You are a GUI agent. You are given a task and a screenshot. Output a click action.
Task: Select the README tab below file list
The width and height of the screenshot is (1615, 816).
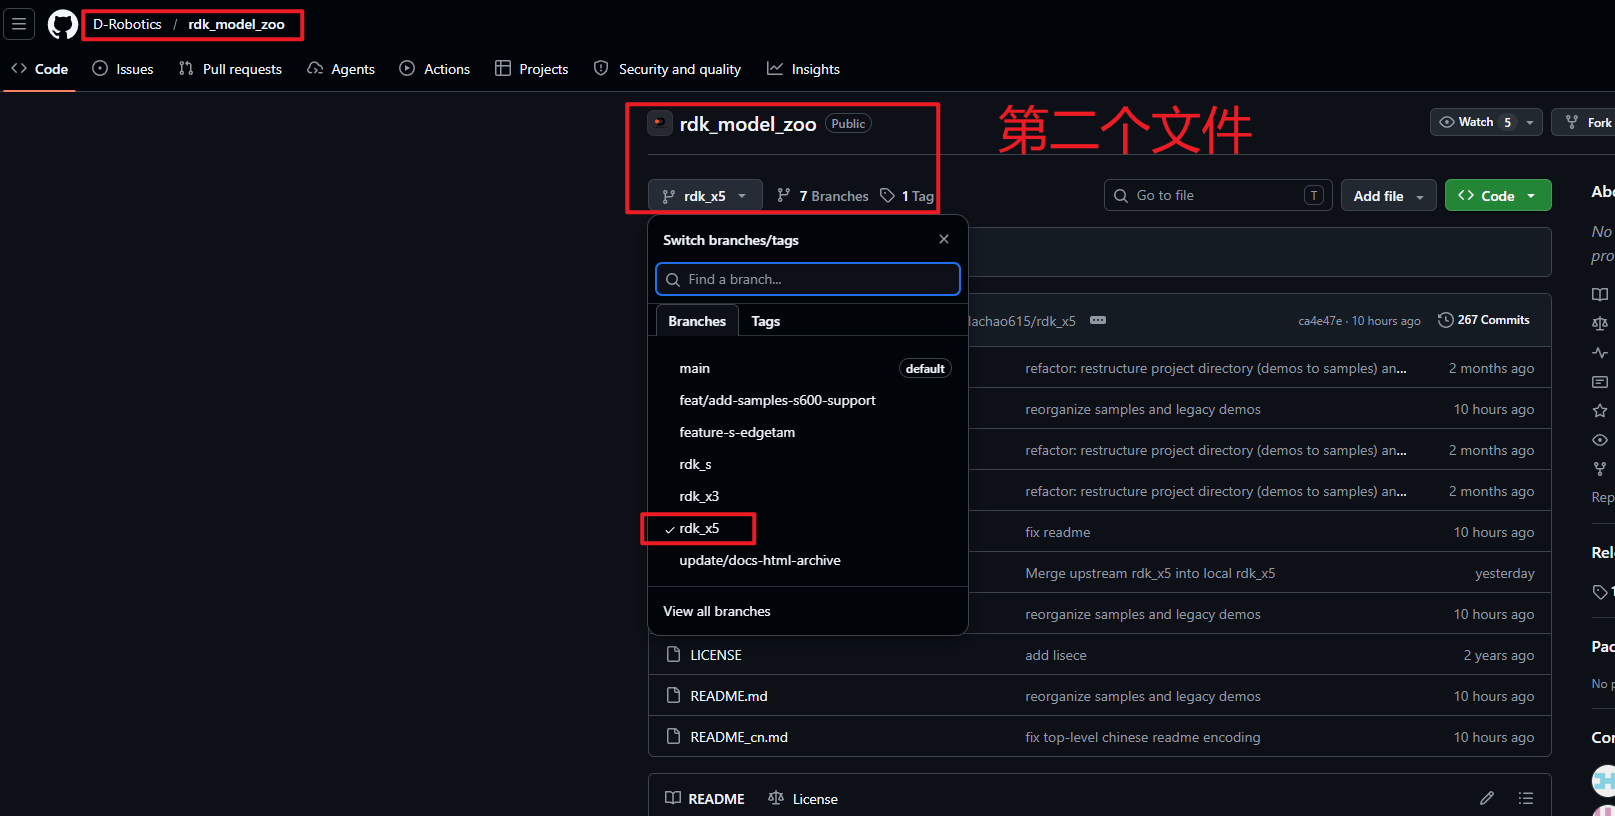point(705,798)
